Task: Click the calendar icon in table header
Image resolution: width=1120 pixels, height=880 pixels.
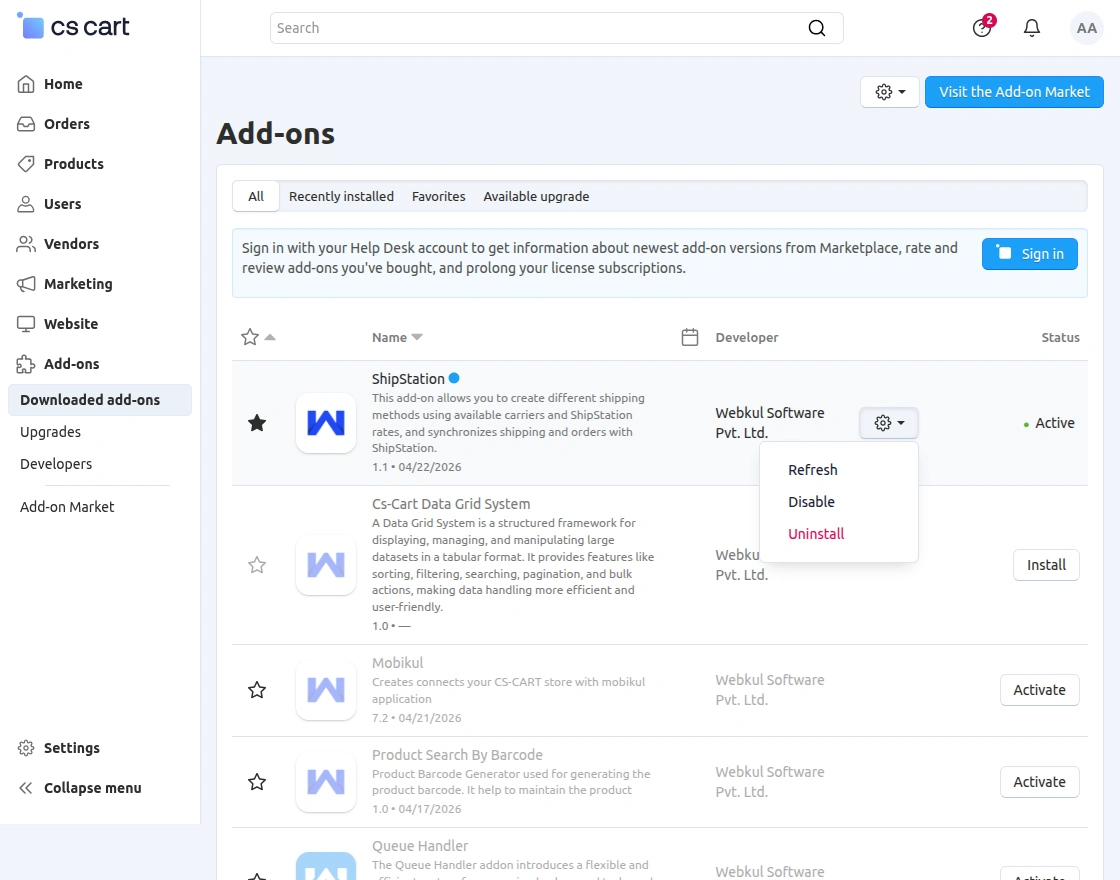Action: click(689, 337)
